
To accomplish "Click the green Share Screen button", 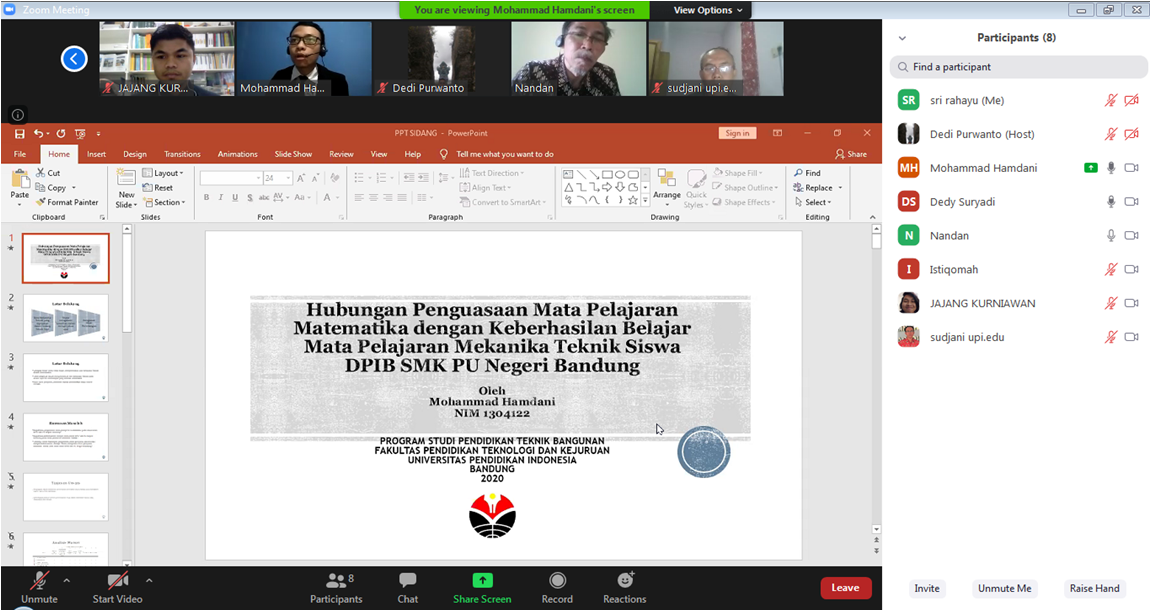I will [482, 588].
